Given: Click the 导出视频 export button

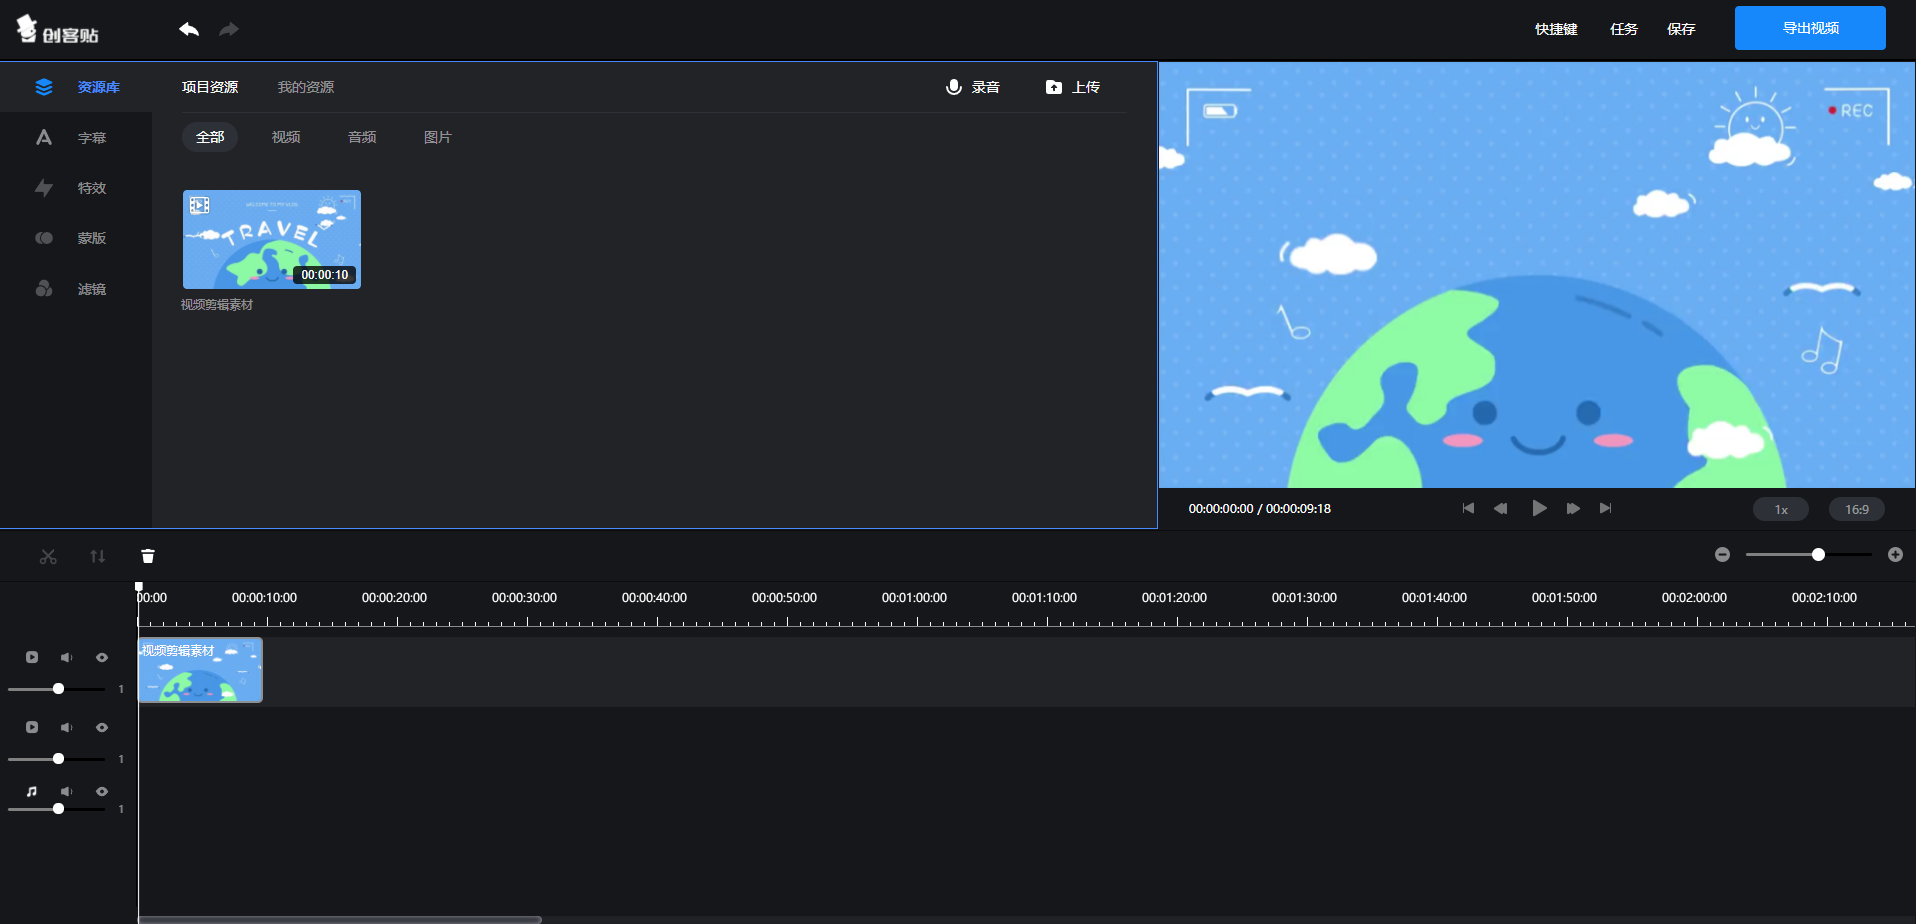Looking at the screenshot, I should 1810,28.
